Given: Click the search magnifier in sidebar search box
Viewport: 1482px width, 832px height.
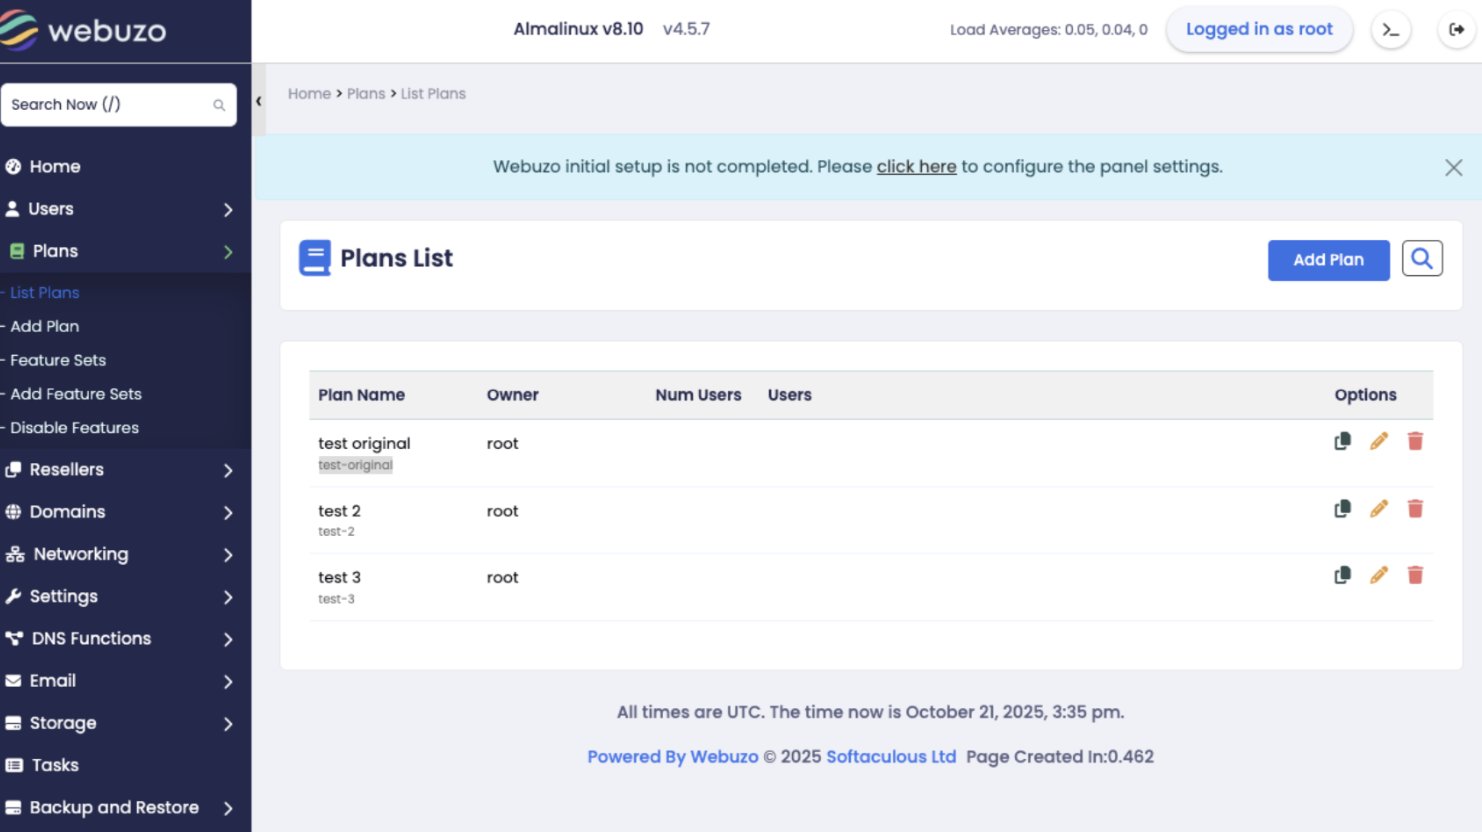Looking at the screenshot, I should coord(219,105).
